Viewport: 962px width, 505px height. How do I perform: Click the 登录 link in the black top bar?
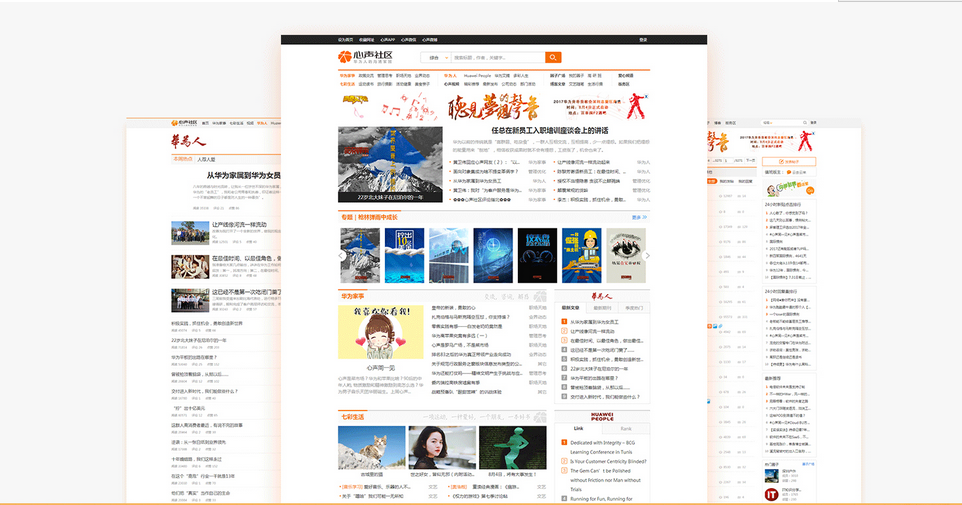pos(643,40)
